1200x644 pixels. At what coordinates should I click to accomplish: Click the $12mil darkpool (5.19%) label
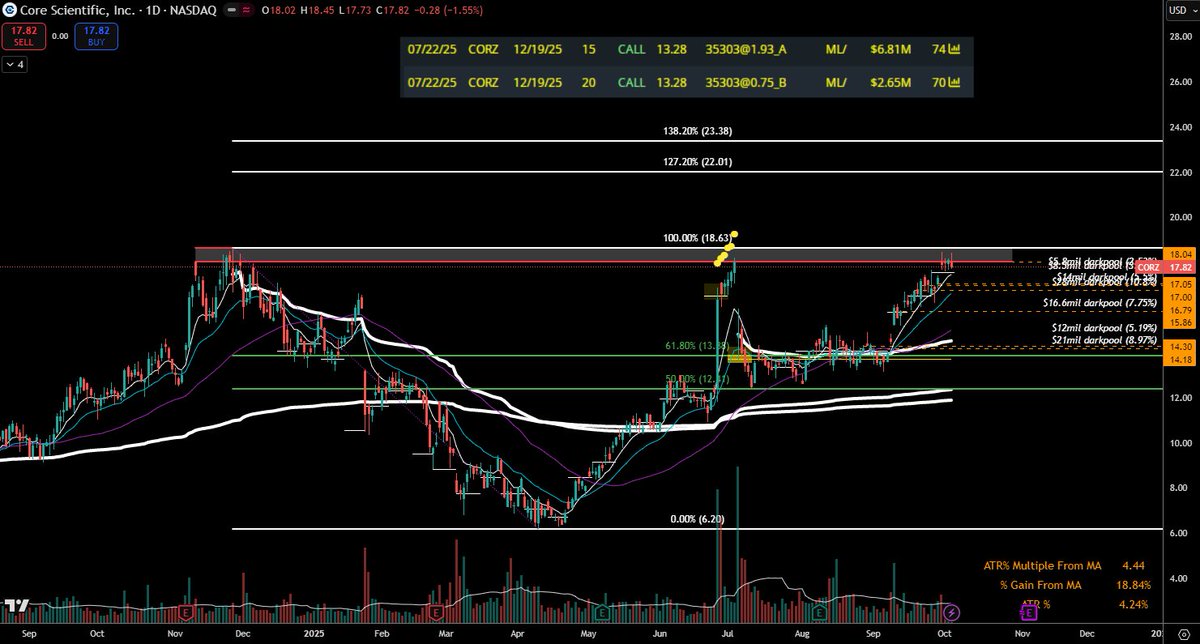click(x=1105, y=327)
